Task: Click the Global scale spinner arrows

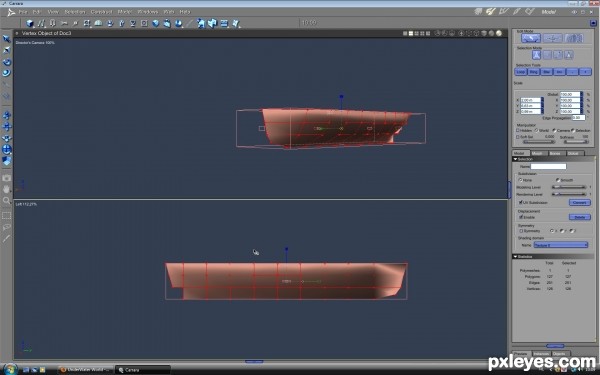Action: click(x=582, y=94)
